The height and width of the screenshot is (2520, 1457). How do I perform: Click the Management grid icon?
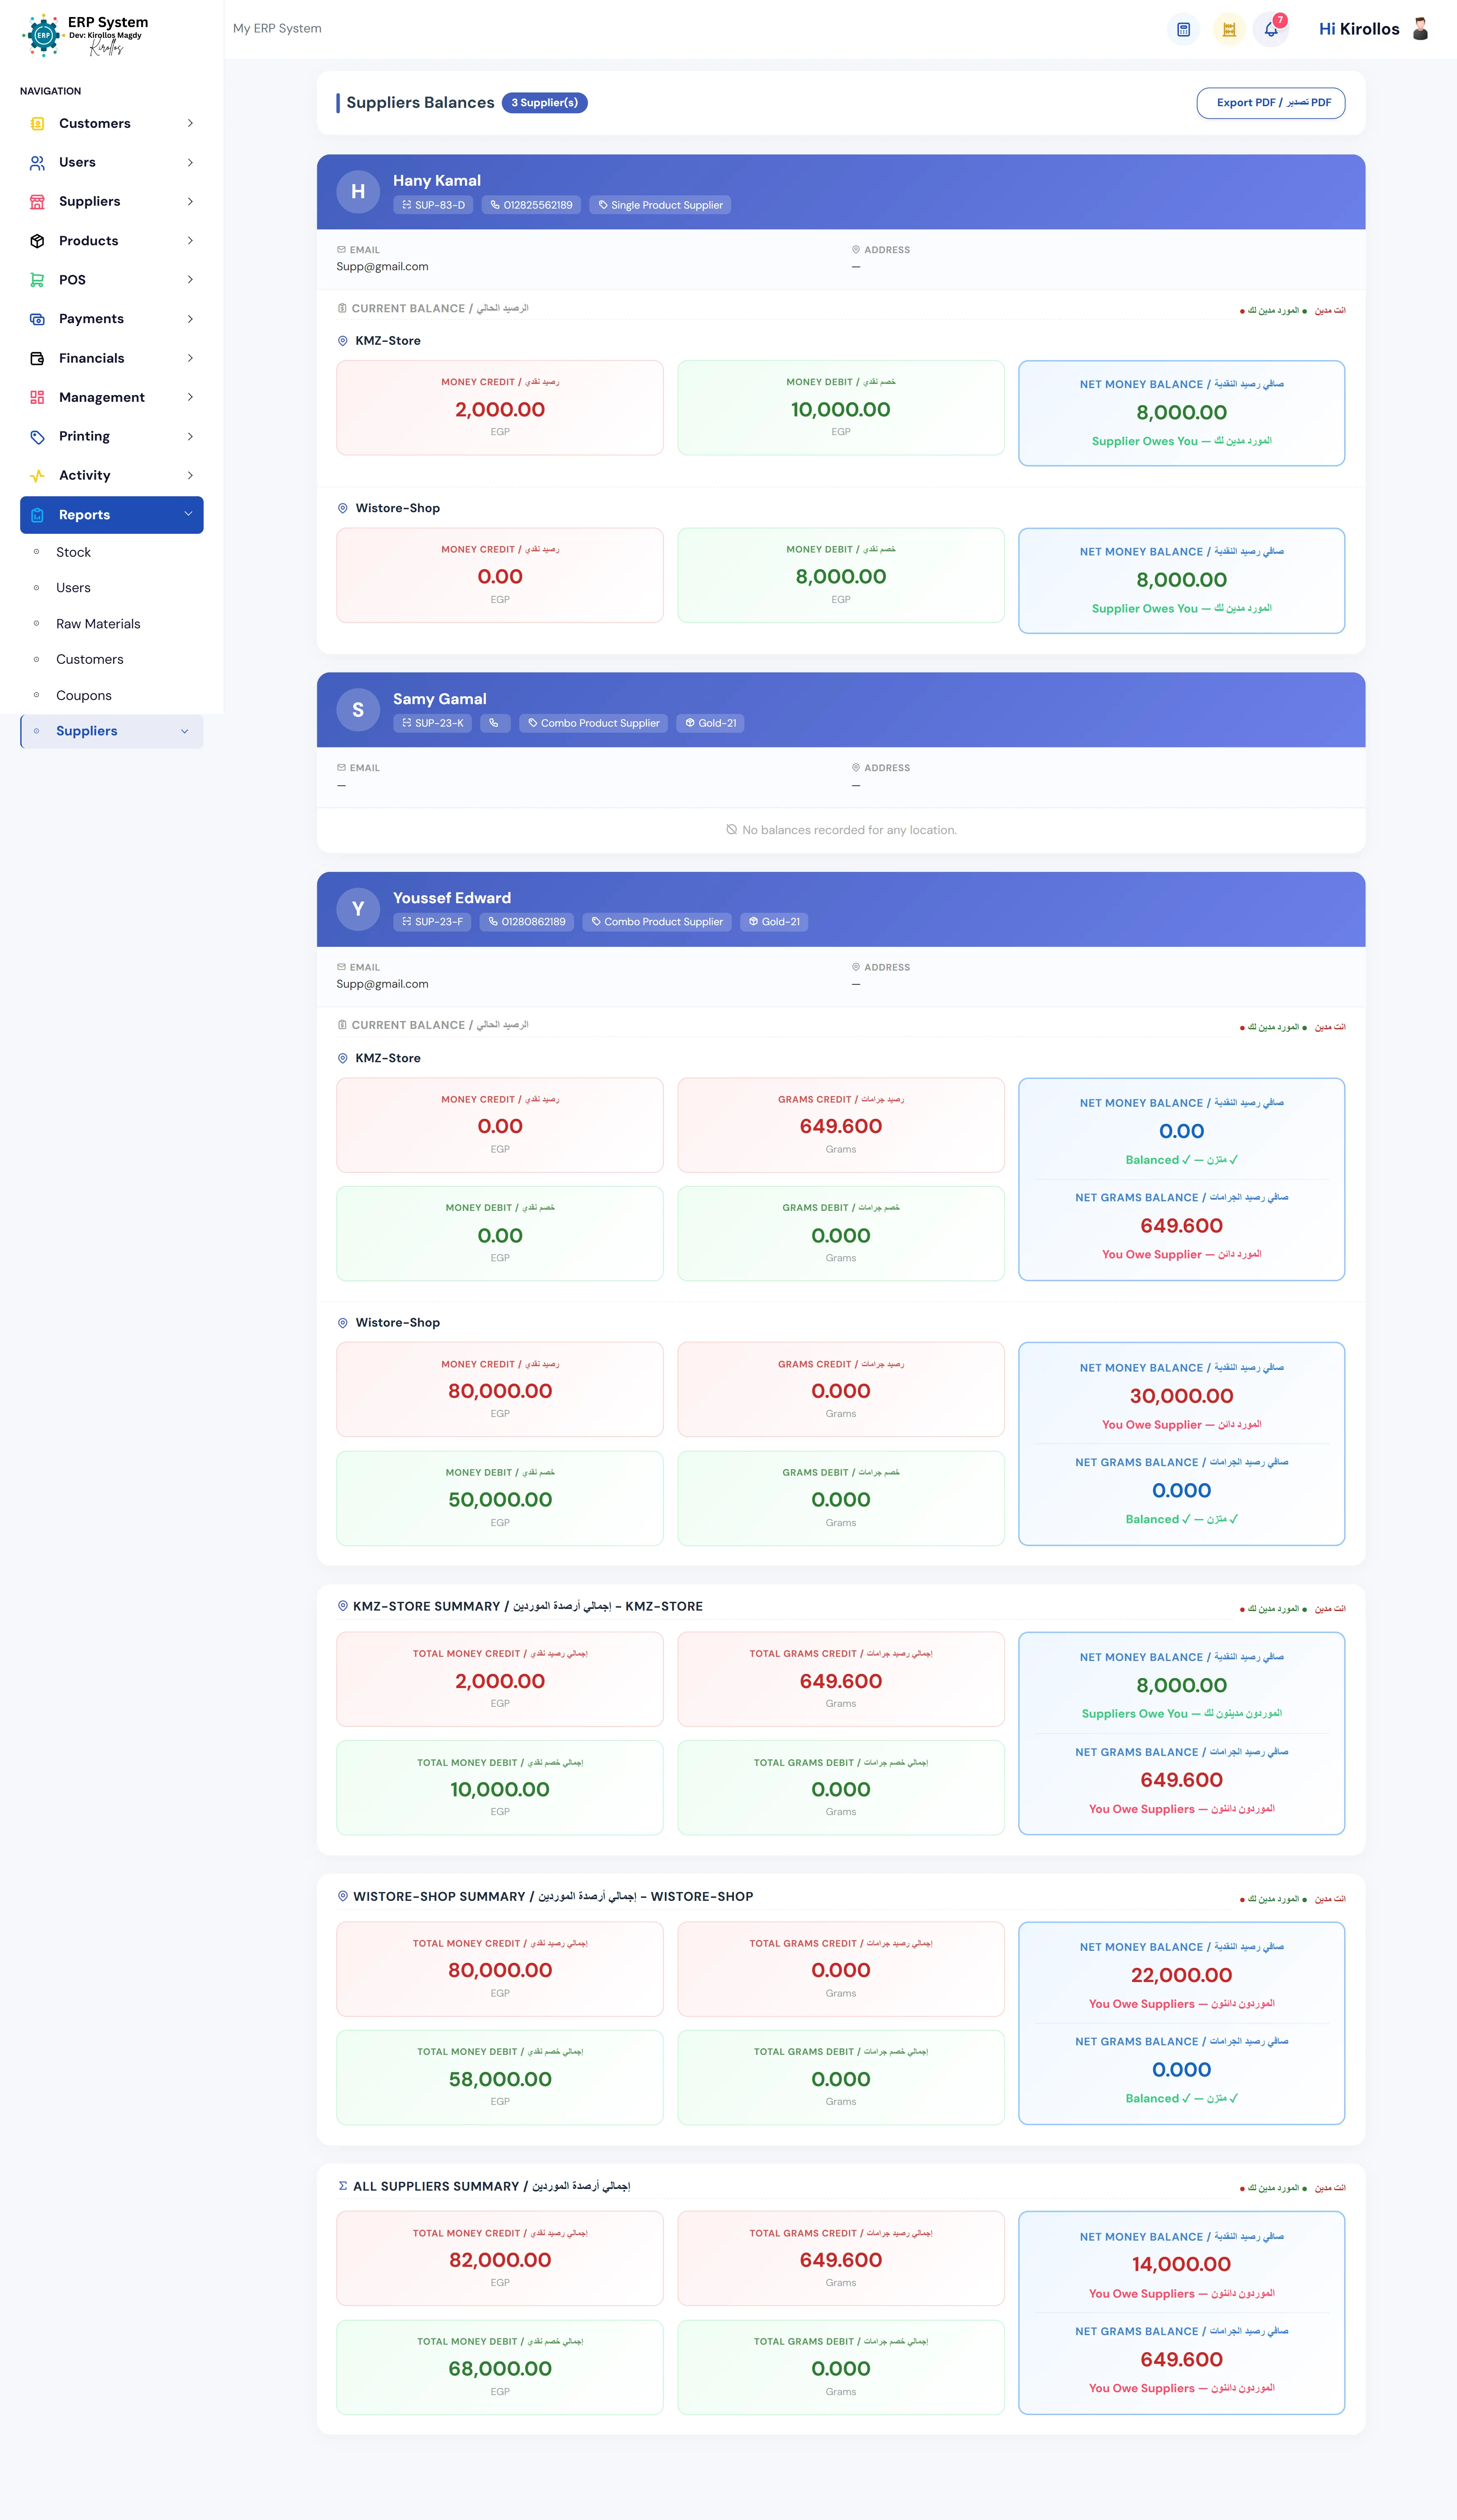pos(37,397)
